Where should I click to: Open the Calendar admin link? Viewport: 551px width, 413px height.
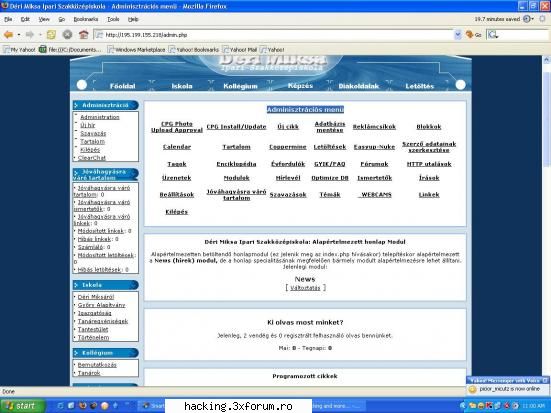(177, 147)
